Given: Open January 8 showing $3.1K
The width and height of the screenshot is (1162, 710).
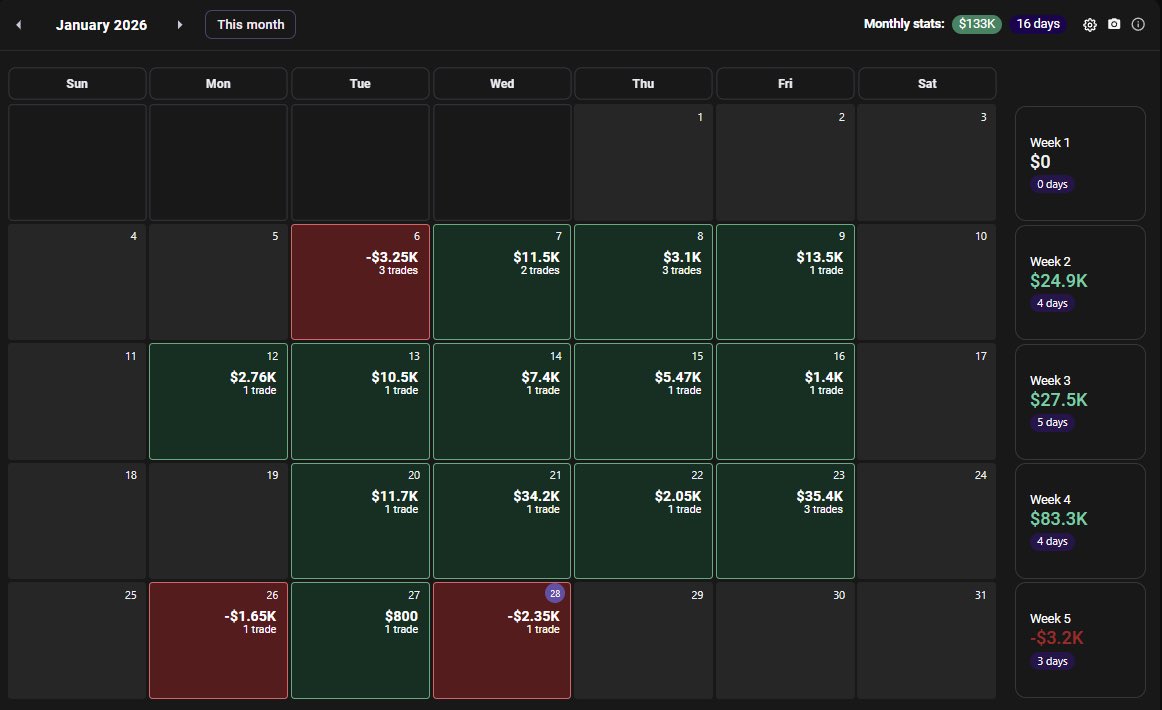Looking at the screenshot, I should pos(643,282).
